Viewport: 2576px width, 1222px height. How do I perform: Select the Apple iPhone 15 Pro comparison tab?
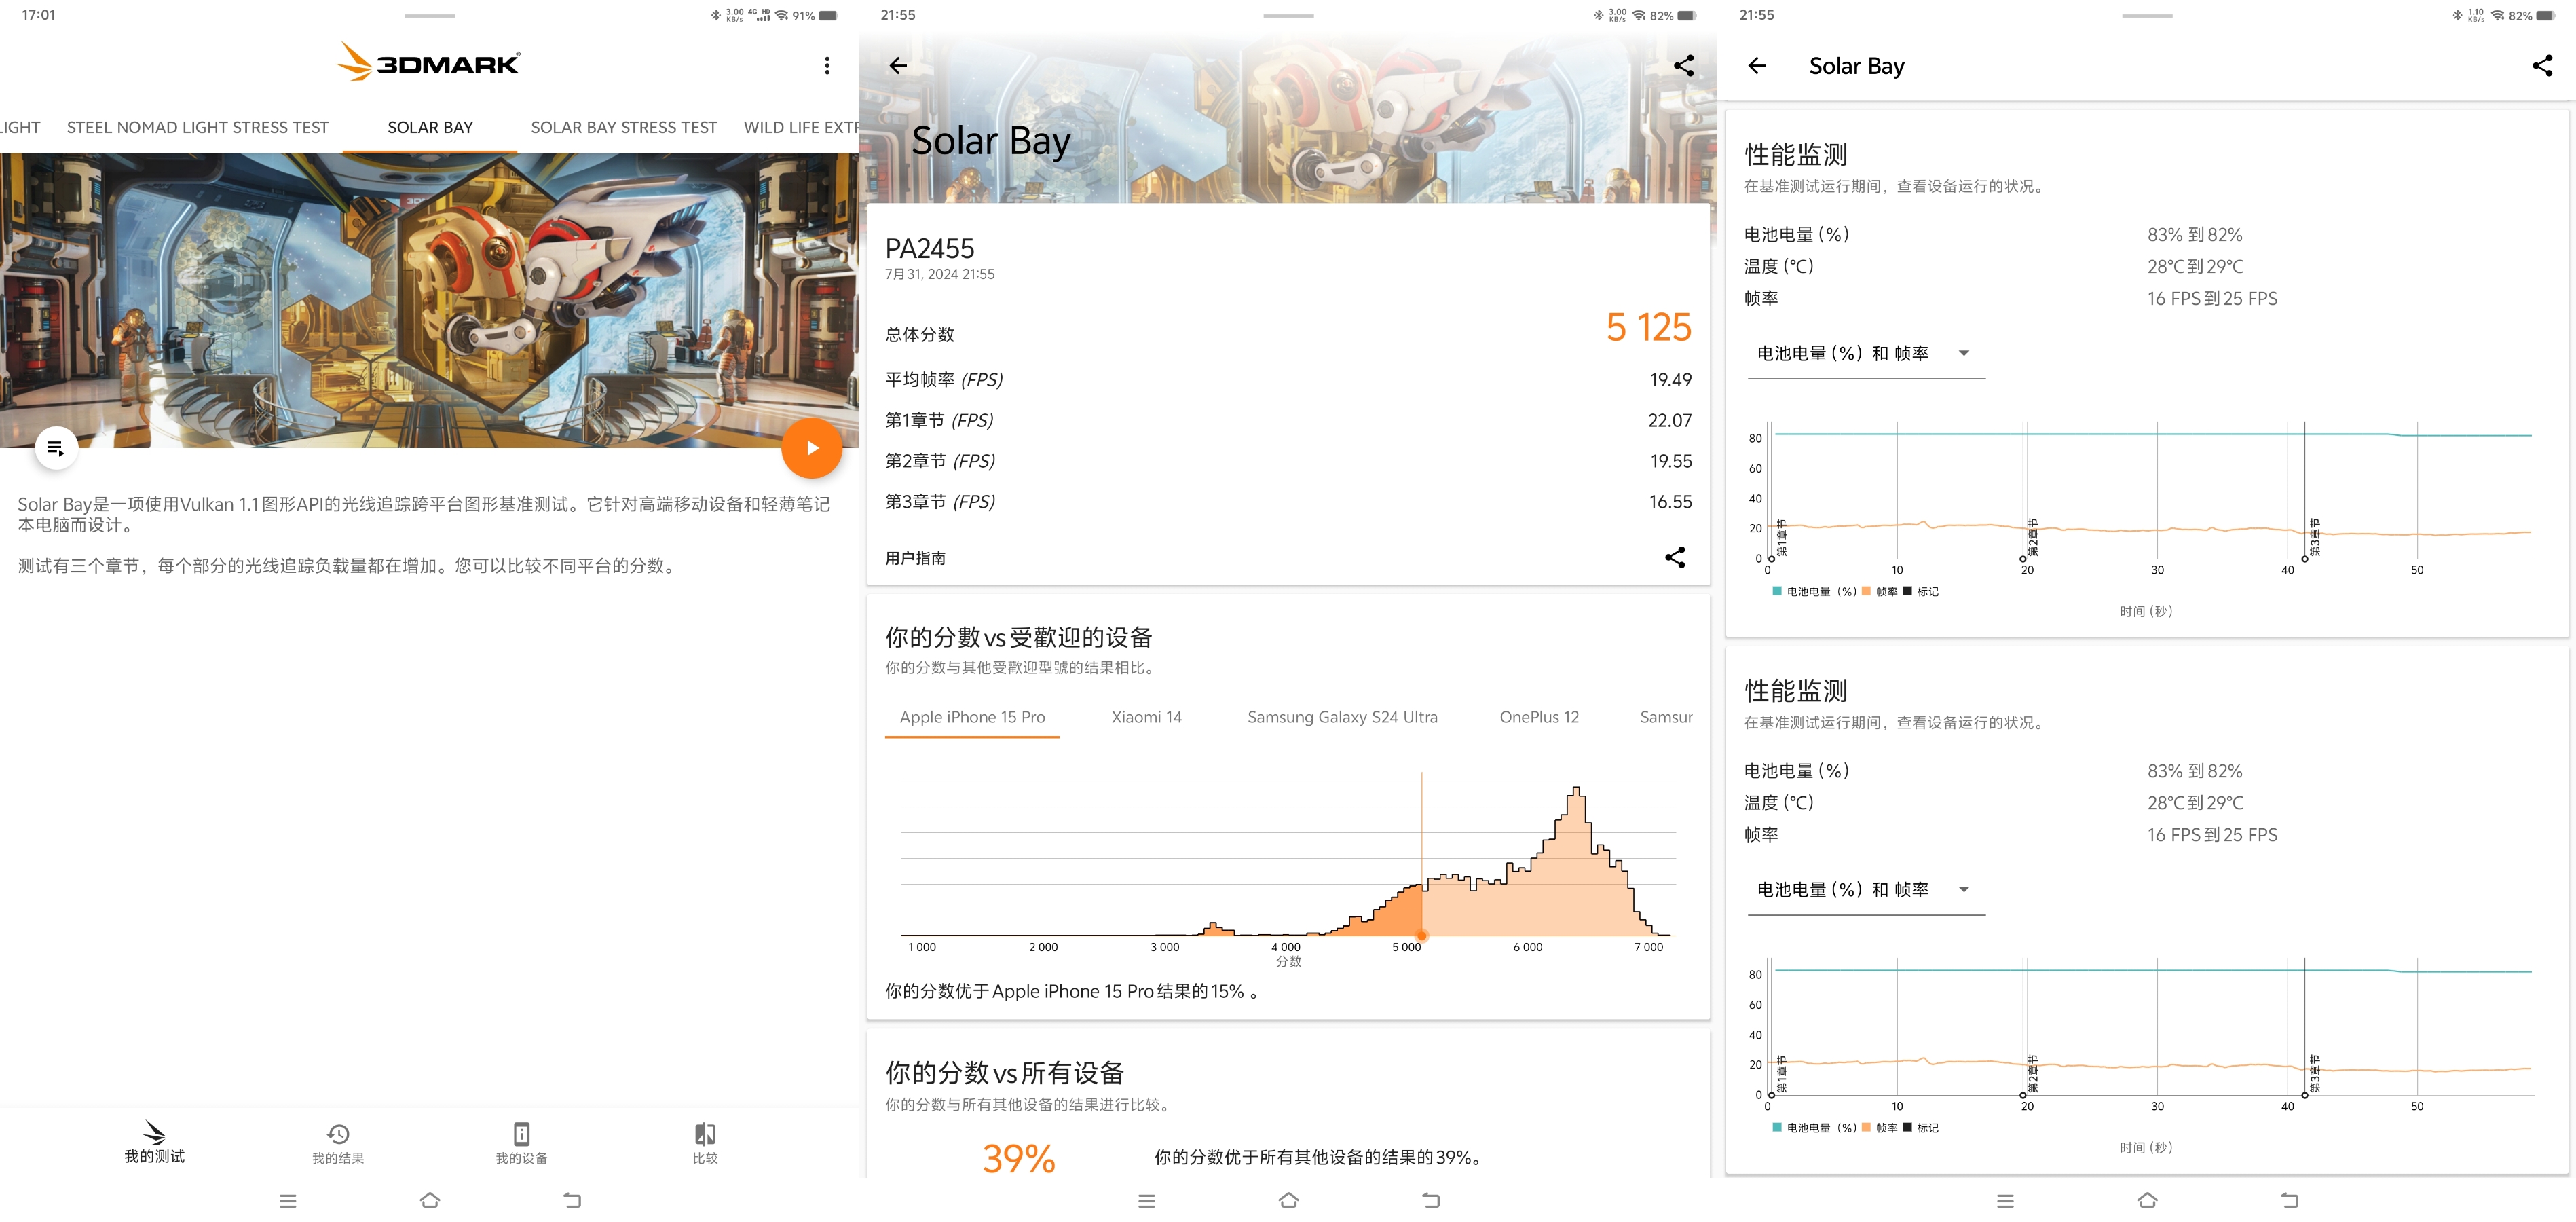tap(972, 717)
